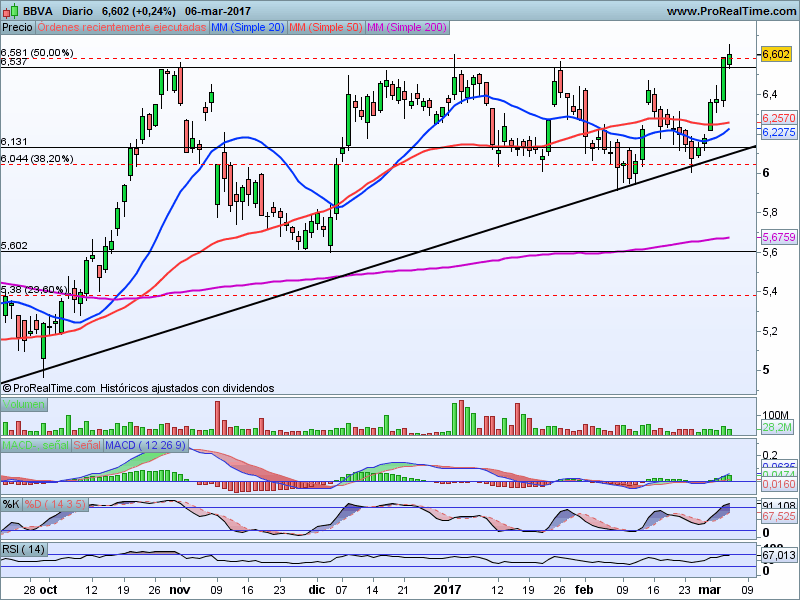Click the red 0,0160 MACD value tag
The image size is (800, 600).
[x=779, y=484]
